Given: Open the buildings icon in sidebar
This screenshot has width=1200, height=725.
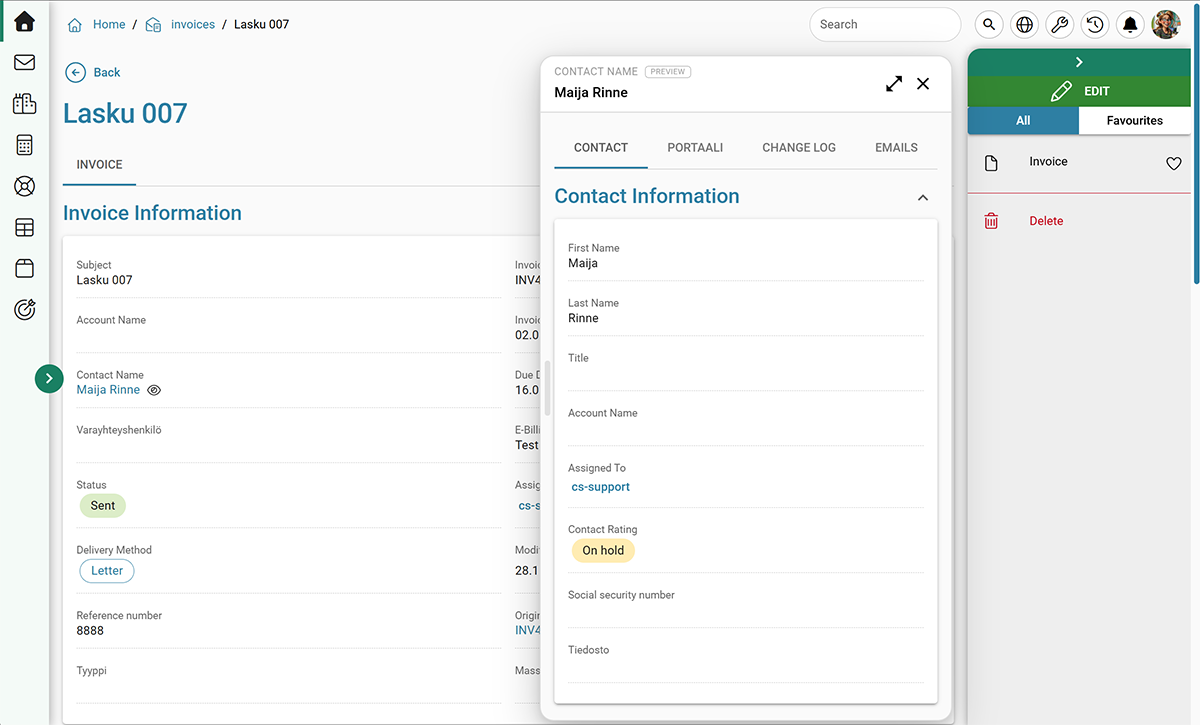Looking at the screenshot, I should 24,103.
